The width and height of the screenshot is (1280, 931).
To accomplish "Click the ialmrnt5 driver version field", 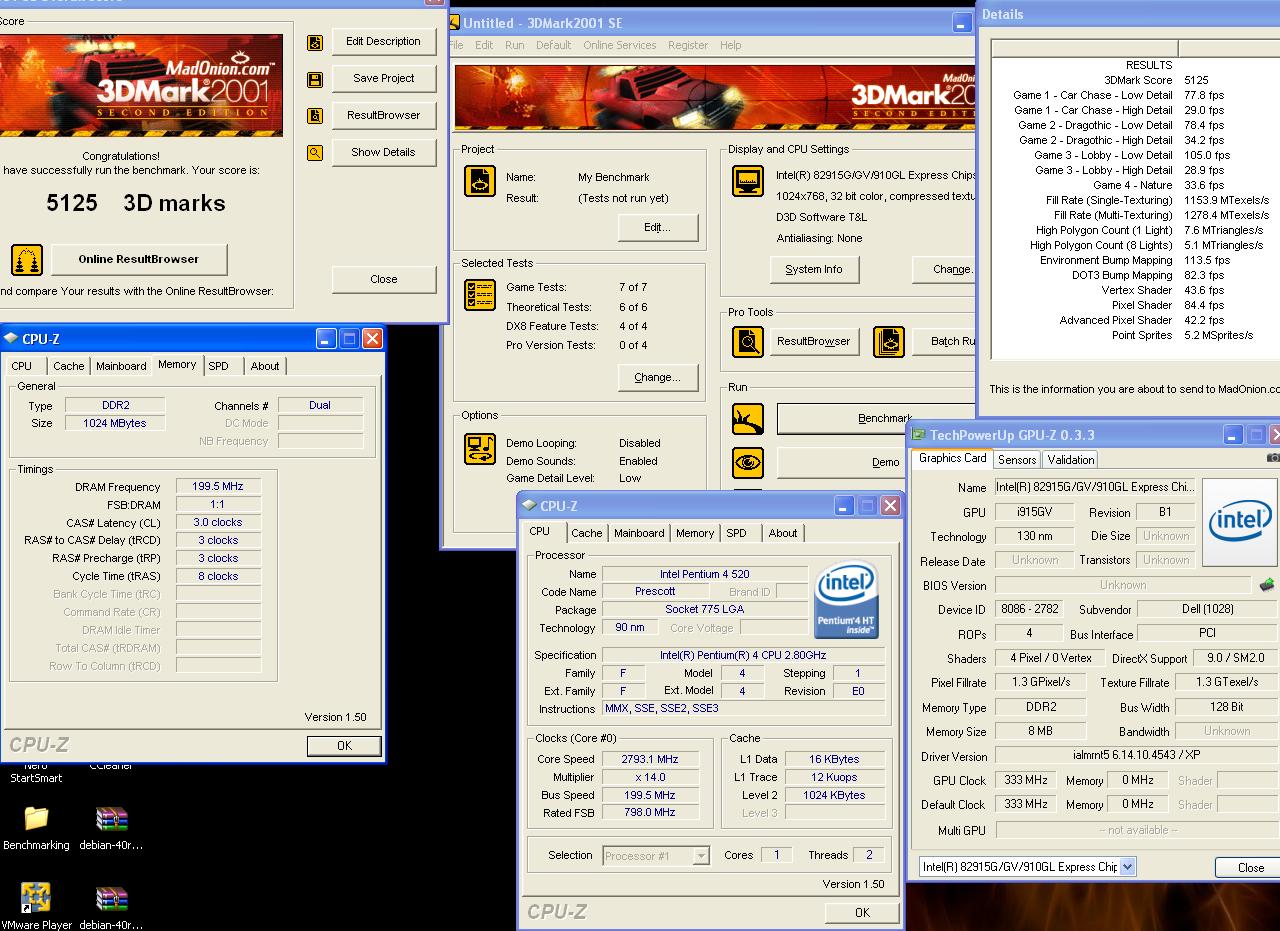I will [1135, 756].
